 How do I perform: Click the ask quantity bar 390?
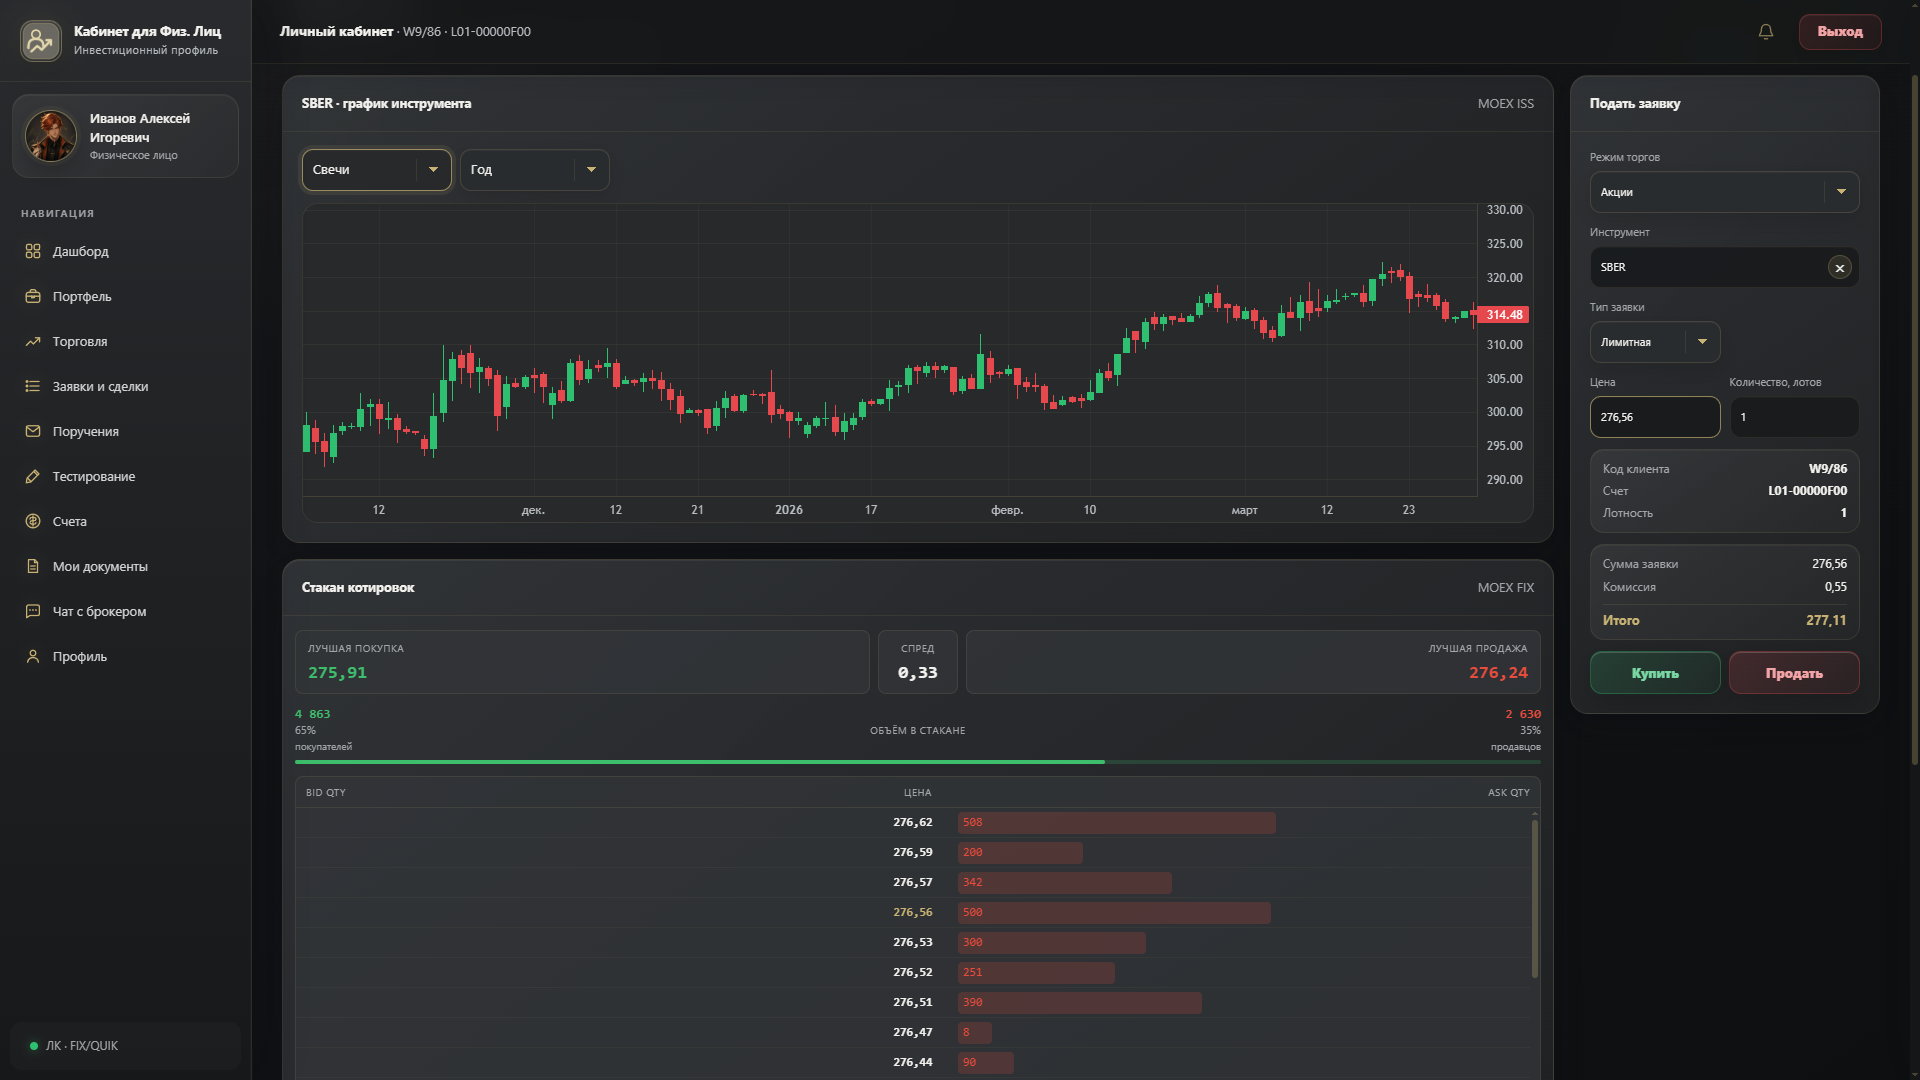(1079, 1002)
